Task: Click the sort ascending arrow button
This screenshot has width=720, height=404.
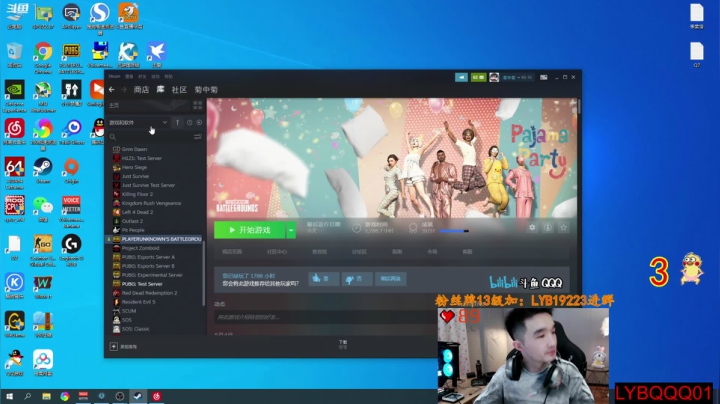Action: click(x=177, y=123)
